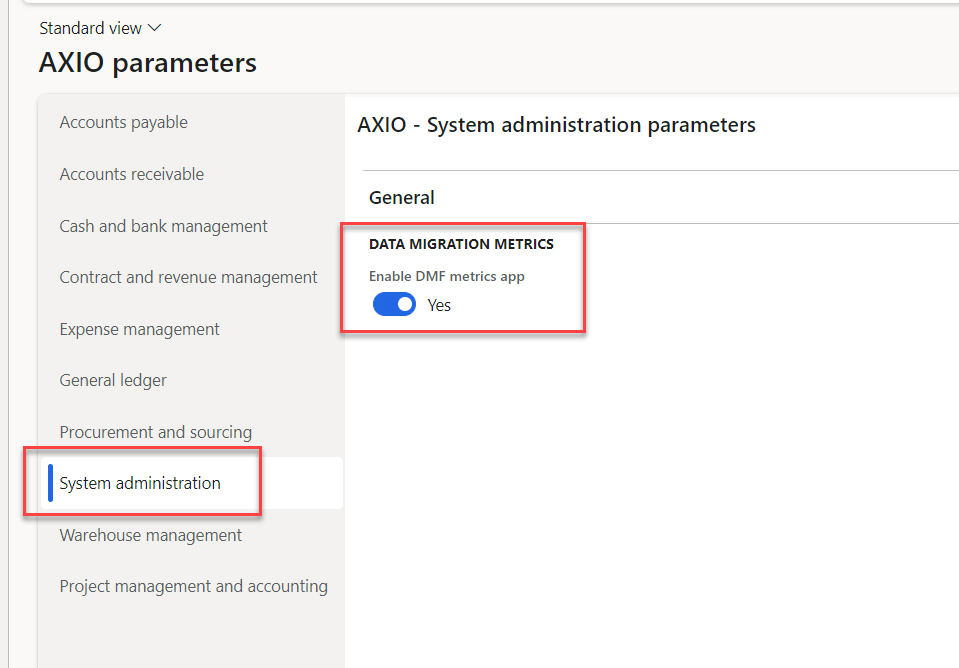Select the System administration tab
The width and height of the screenshot is (959, 668).
tap(140, 482)
